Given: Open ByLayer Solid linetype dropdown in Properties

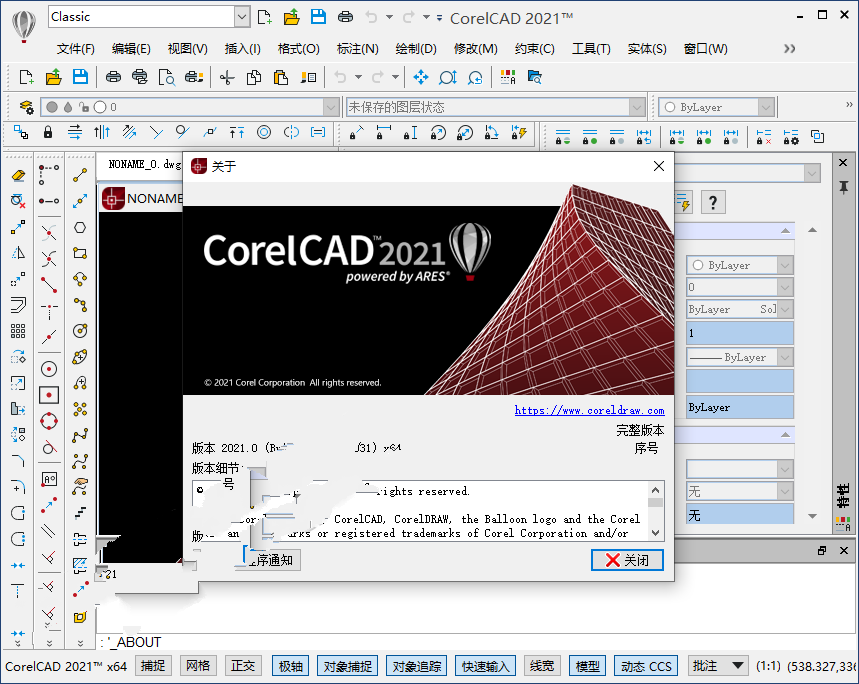Looking at the screenshot, I should 784,309.
